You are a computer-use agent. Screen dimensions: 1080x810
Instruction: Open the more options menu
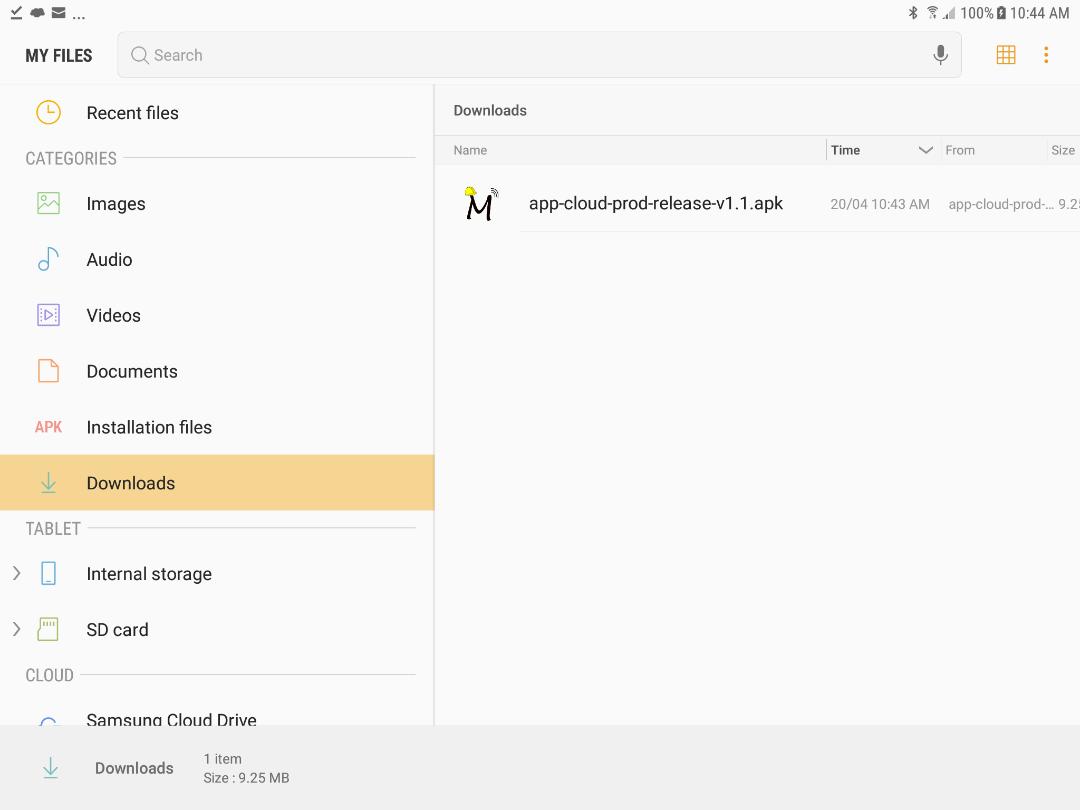coord(1046,54)
